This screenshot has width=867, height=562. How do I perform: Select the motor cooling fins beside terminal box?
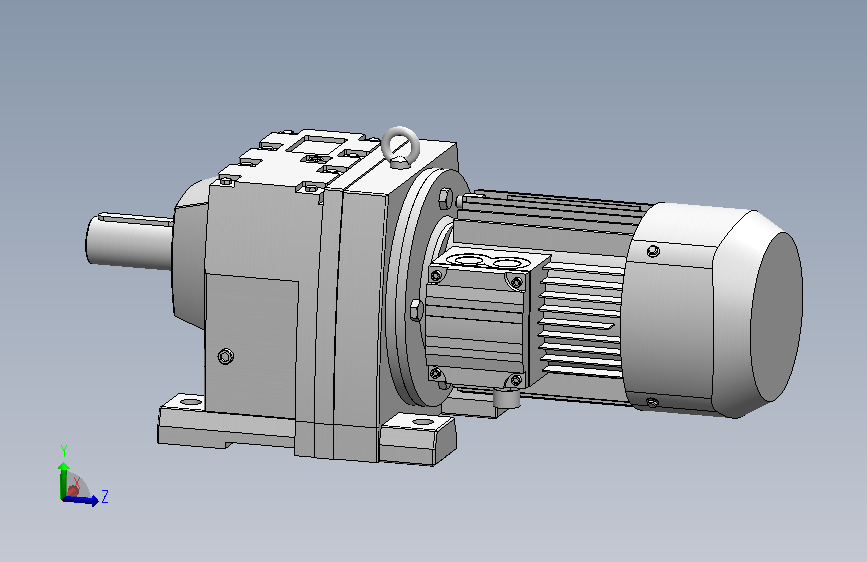(x=581, y=321)
